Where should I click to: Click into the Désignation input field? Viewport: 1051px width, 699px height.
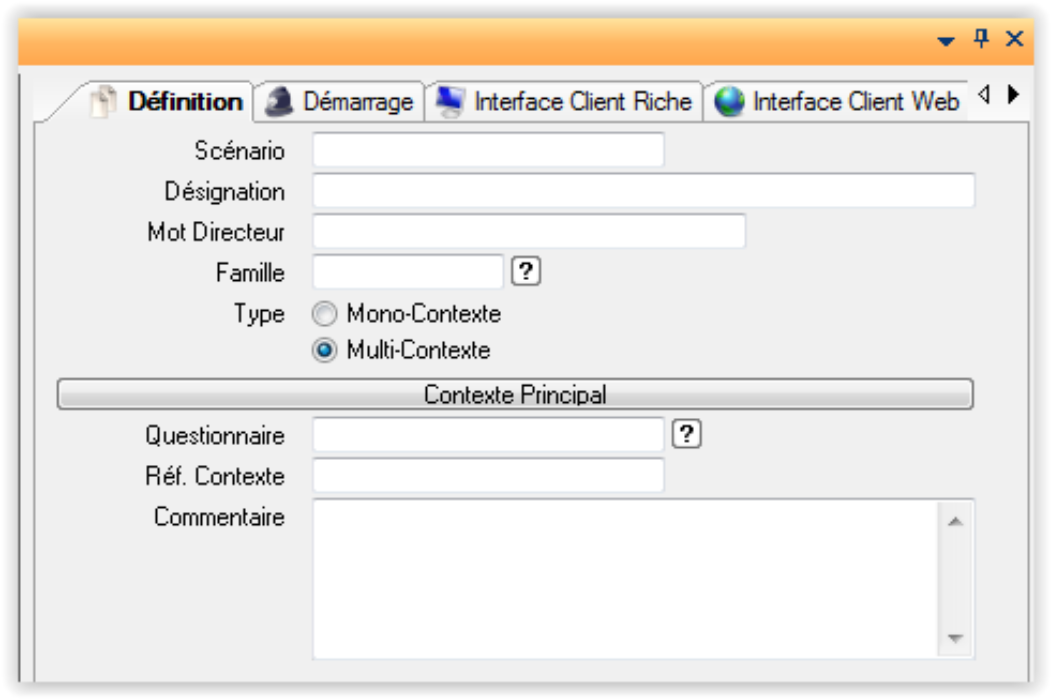[643, 190]
